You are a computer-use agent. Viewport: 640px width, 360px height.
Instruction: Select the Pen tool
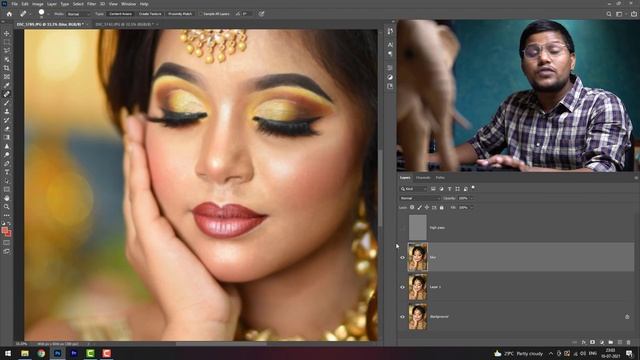(x=7, y=163)
